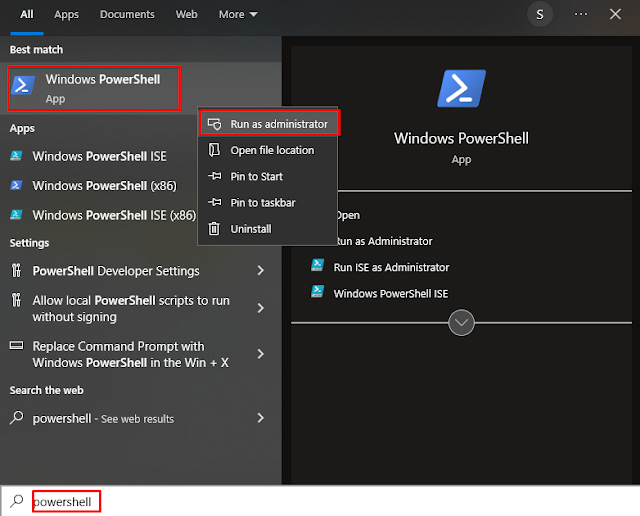Switch to the Apps search tab
The height and width of the screenshot is (516, 640).
67,15
